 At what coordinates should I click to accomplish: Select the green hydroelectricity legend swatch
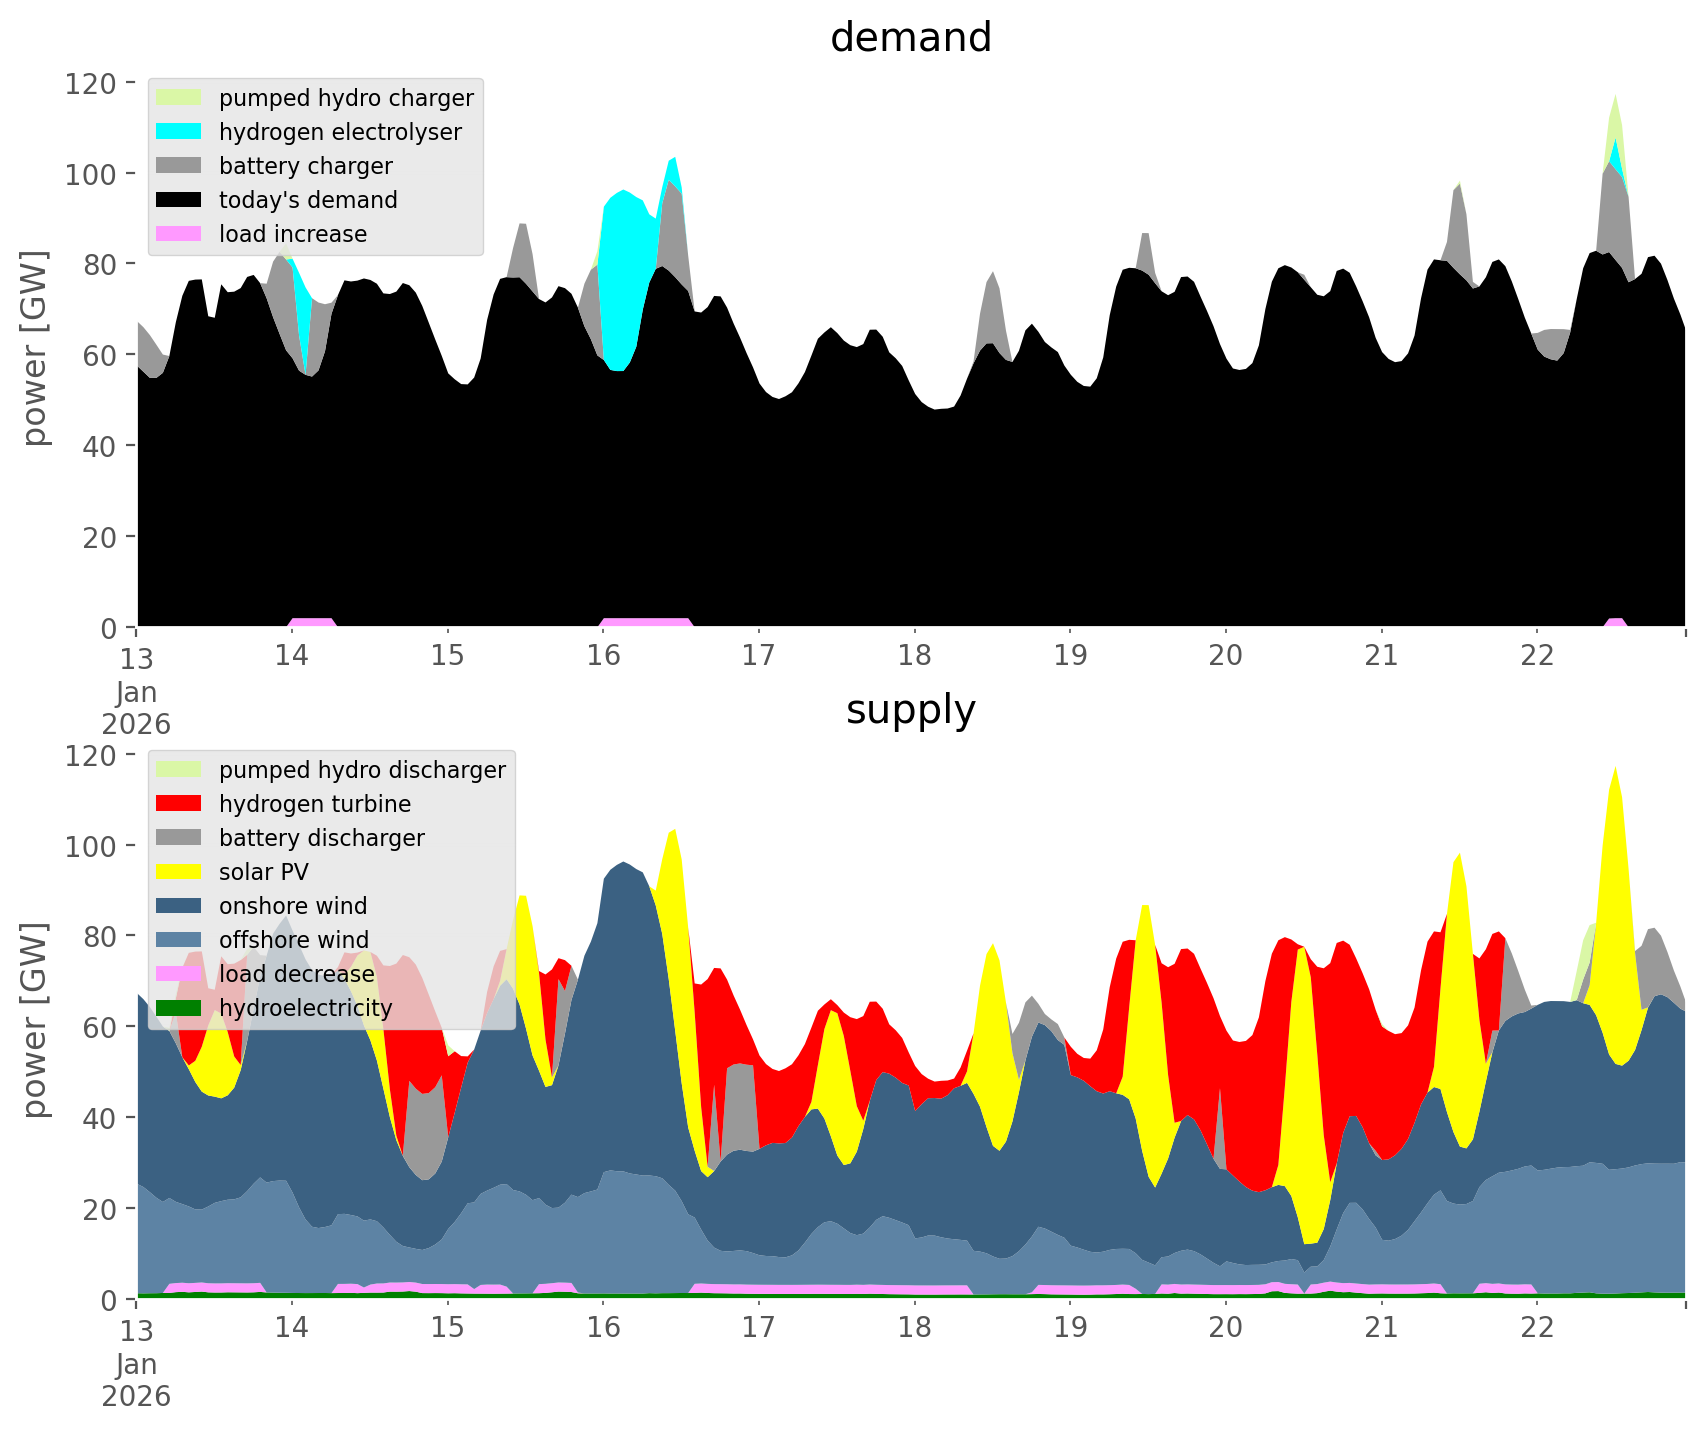(x=179, y=1008)
